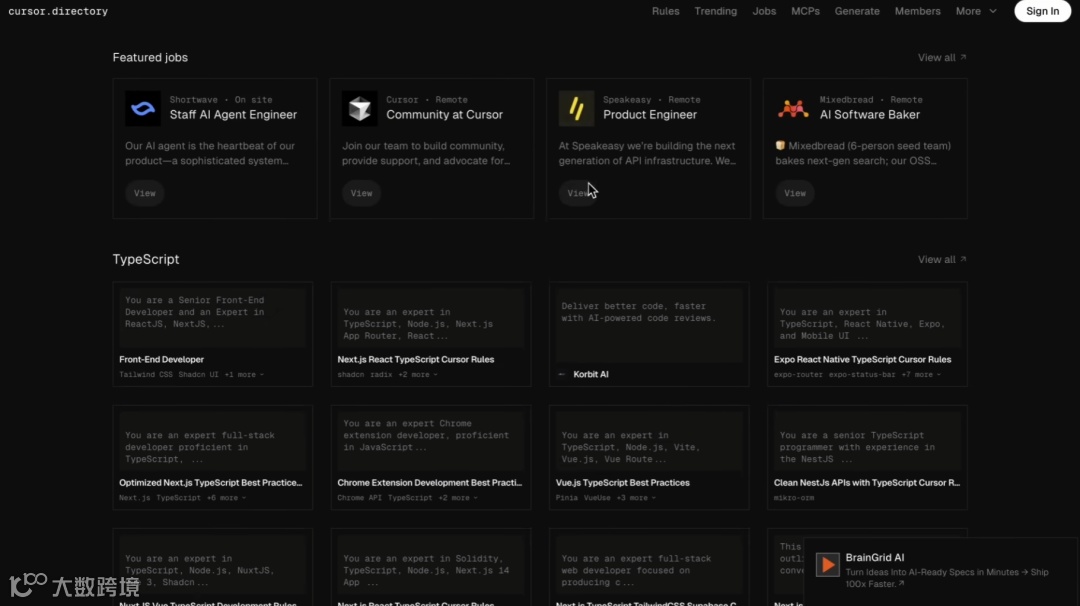Screen dimensions: 1080x606
Task: Open the Shortwave company logo
Action: (143, 108)
